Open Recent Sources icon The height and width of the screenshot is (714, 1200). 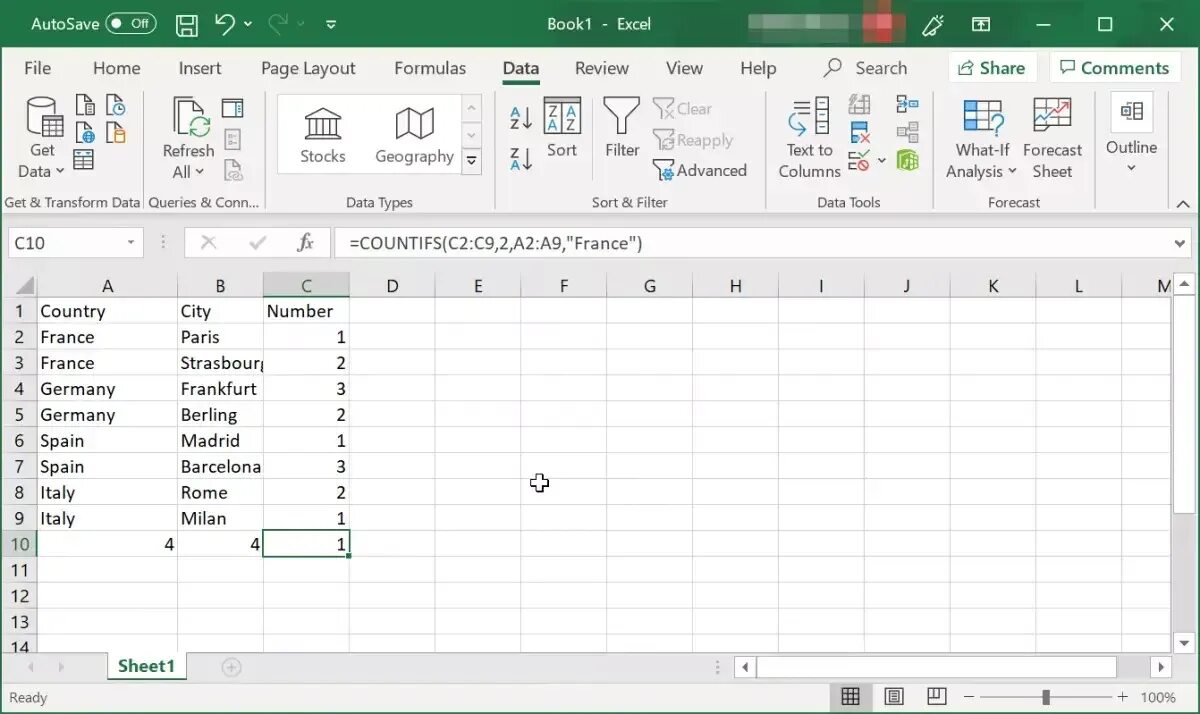point(116,105)
